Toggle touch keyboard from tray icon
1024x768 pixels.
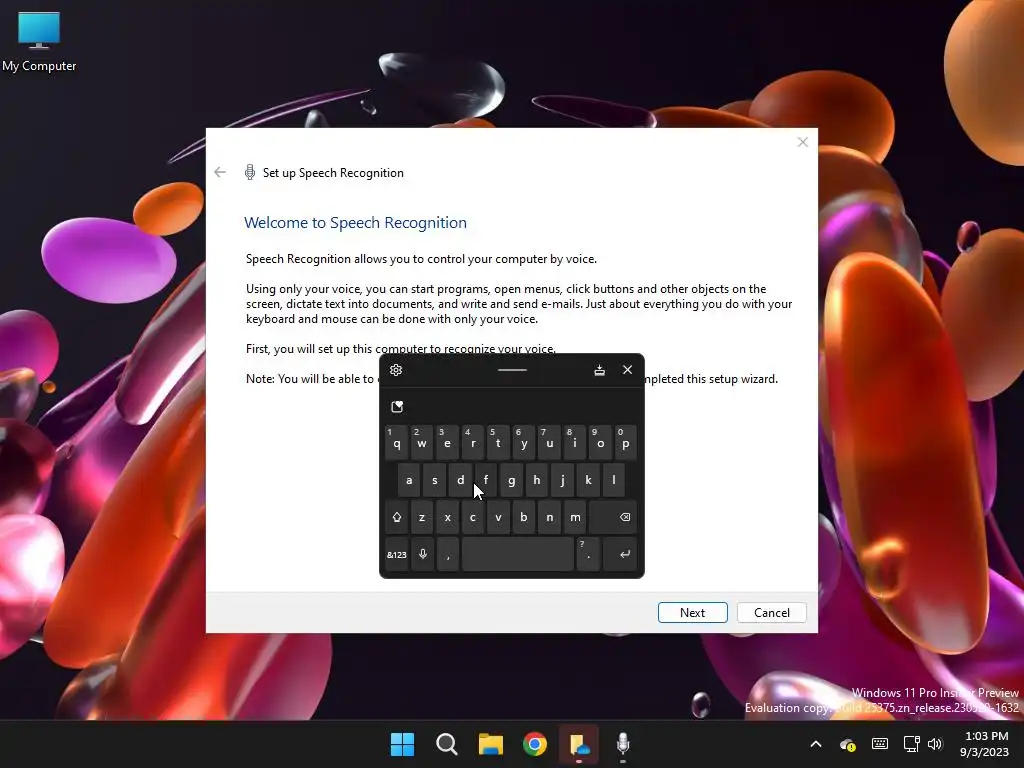point(880,744)
